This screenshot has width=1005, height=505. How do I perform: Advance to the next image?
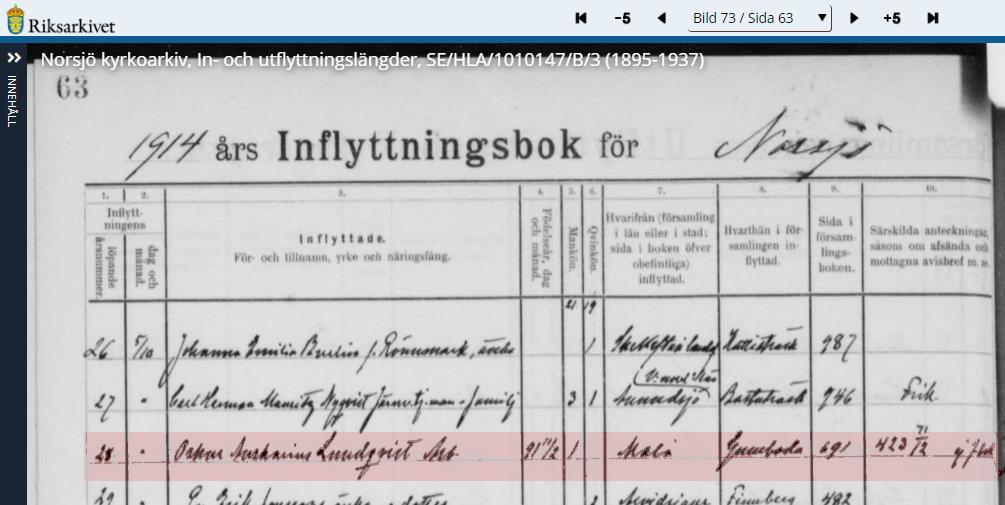pos(854,18)
